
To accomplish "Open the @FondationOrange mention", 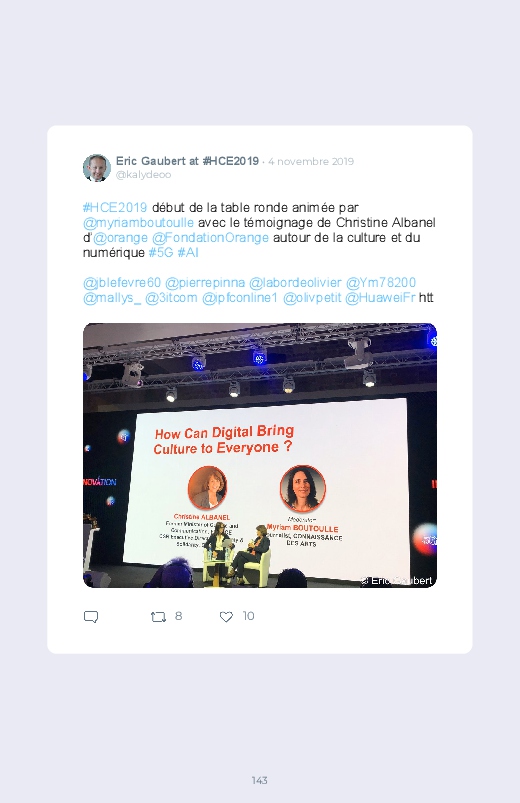I will pos(210,238).
